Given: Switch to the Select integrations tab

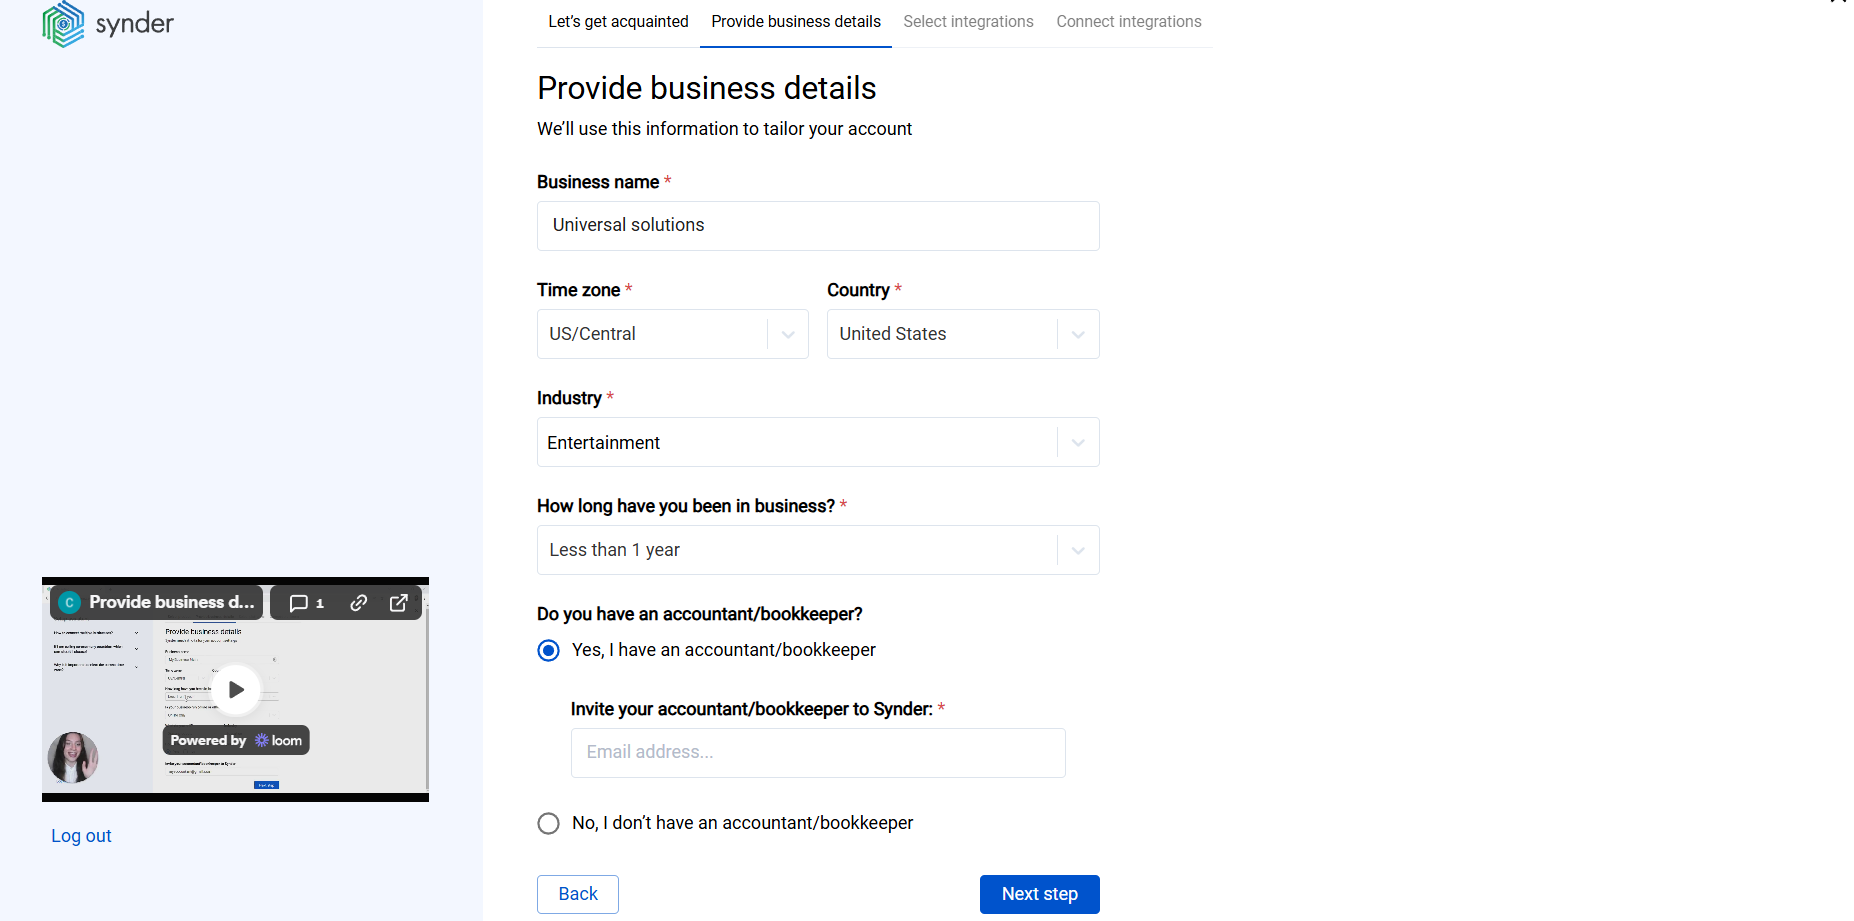Looking at the screenshot, I should click(x=968, y=21).
